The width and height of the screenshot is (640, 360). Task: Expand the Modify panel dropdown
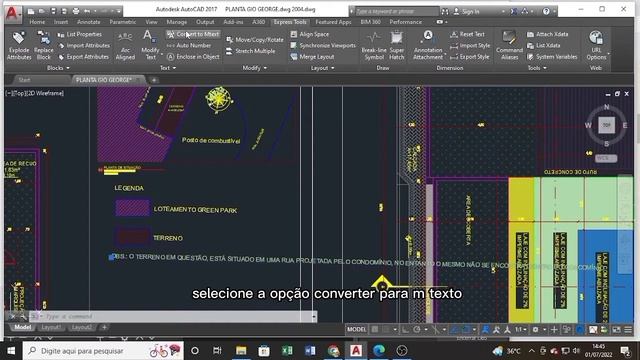point(254,68)
